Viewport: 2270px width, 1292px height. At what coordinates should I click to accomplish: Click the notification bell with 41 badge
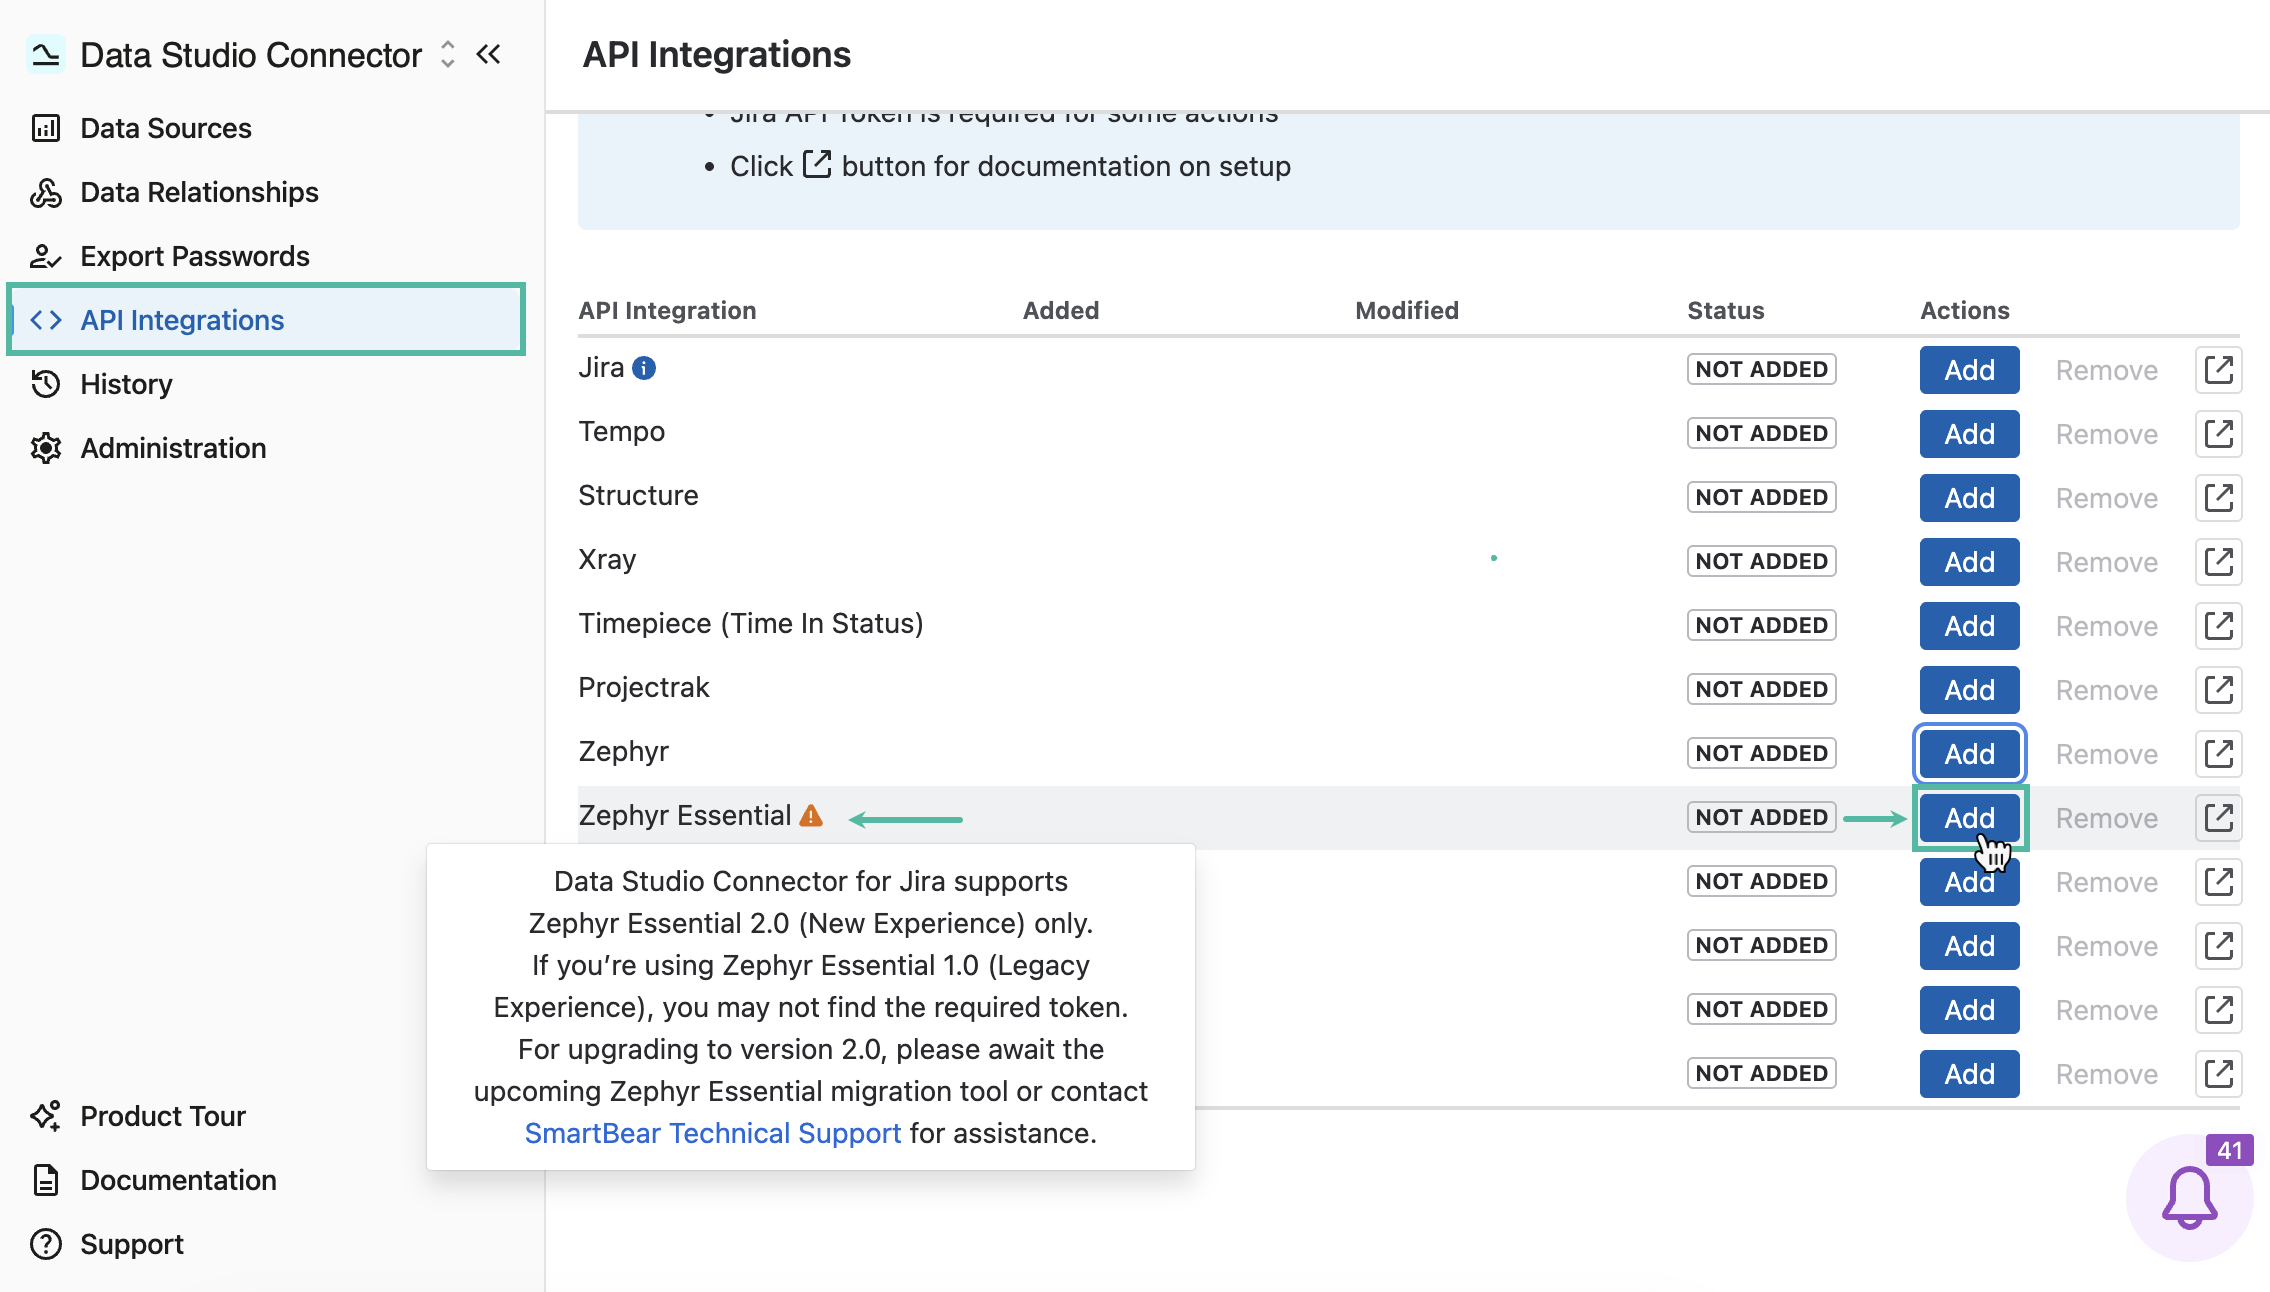(x=2190, y=1197)
